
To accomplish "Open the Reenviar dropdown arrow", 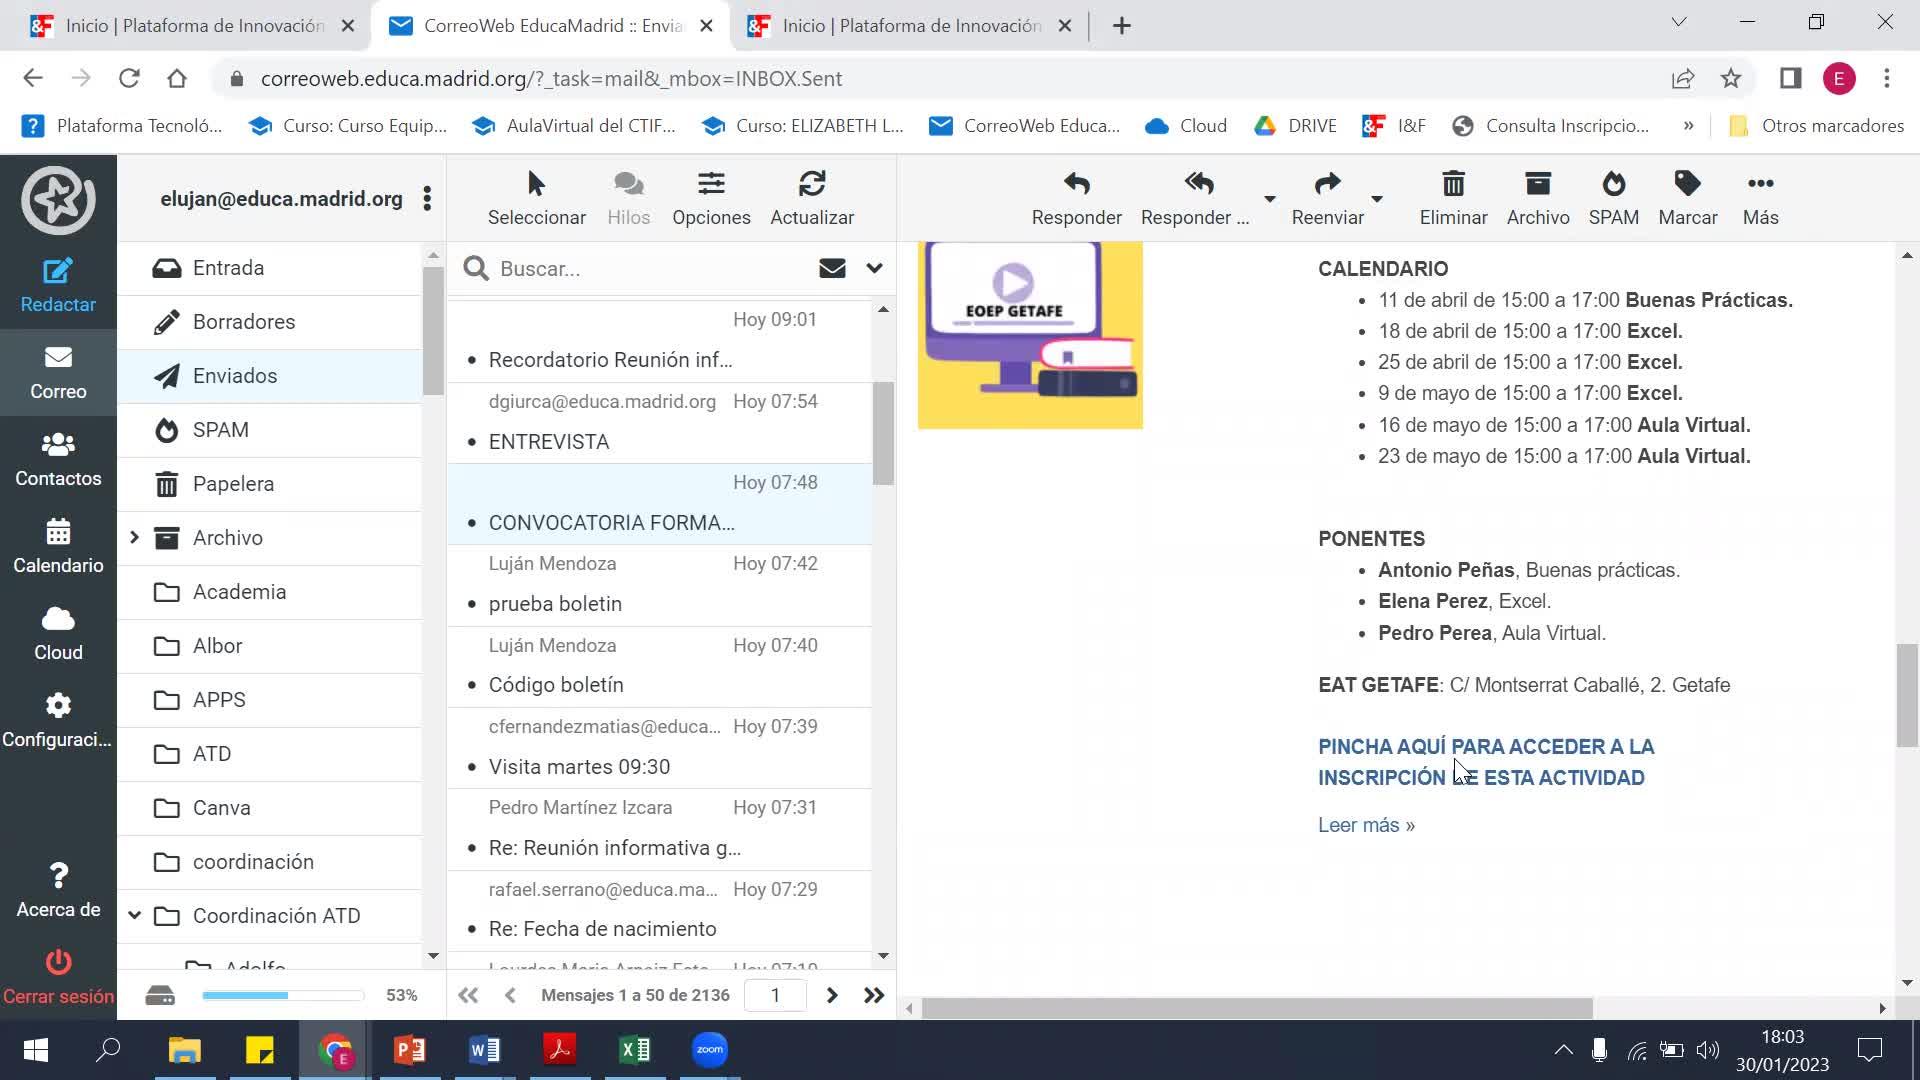I will [x=1377, y=198].
